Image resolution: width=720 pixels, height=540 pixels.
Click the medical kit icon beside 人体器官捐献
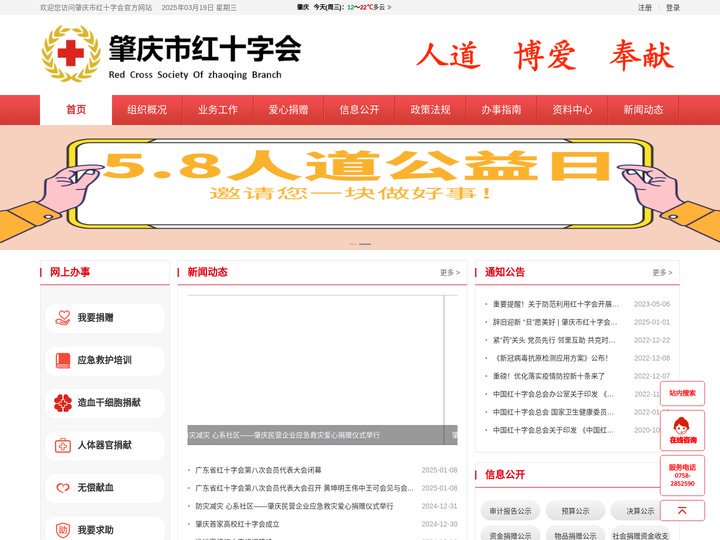(63, 445)
